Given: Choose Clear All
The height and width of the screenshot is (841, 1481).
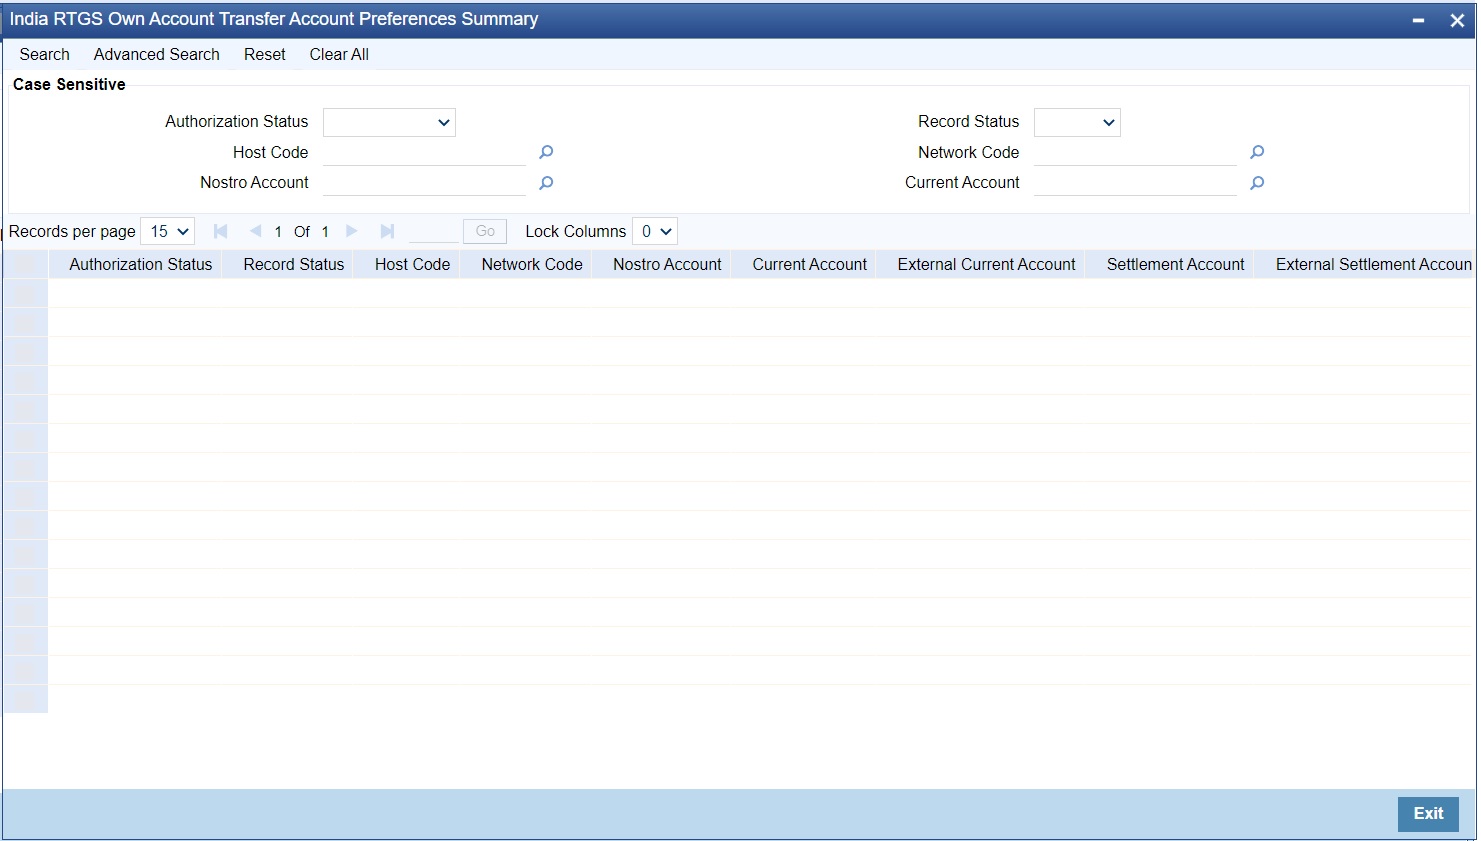Looking at the screenshot, I should pyautogui.click(x=339, y=54).
